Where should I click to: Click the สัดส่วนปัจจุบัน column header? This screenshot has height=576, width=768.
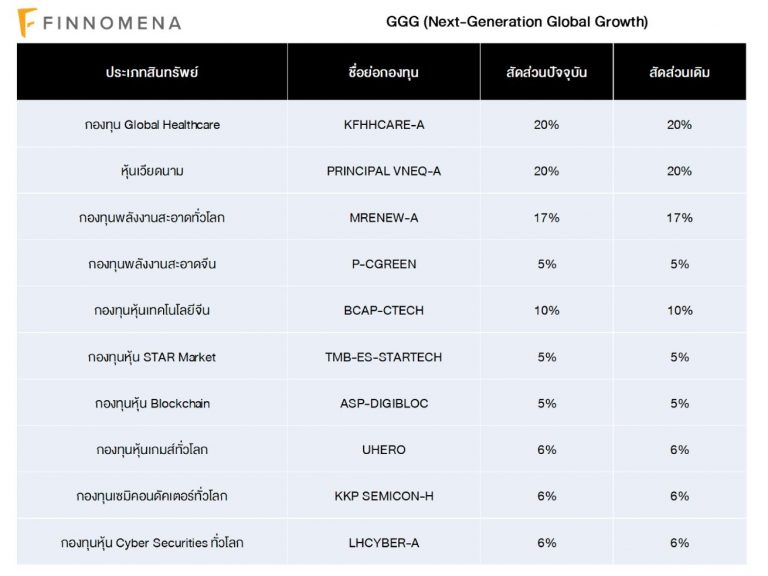(546, 73)
